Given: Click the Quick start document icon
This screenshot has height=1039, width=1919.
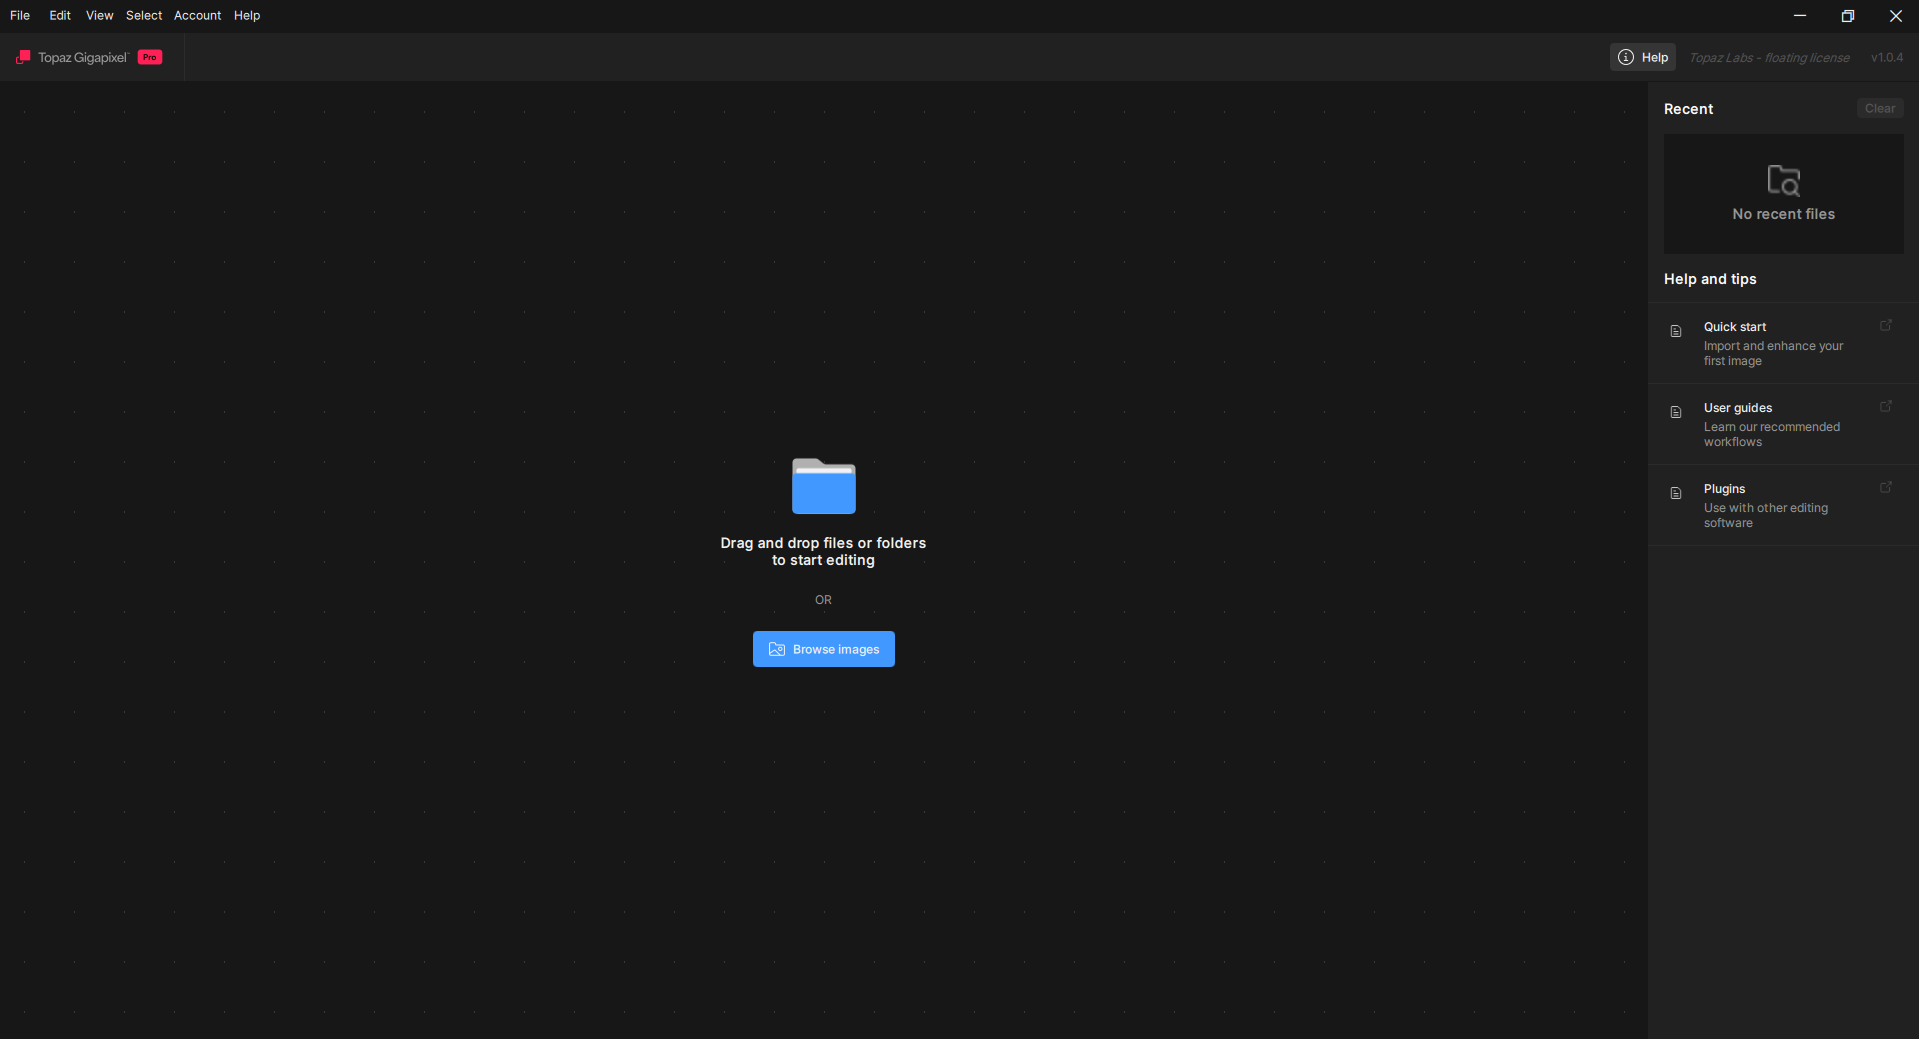Looking at the screenshot, I should pos(1676,331).
